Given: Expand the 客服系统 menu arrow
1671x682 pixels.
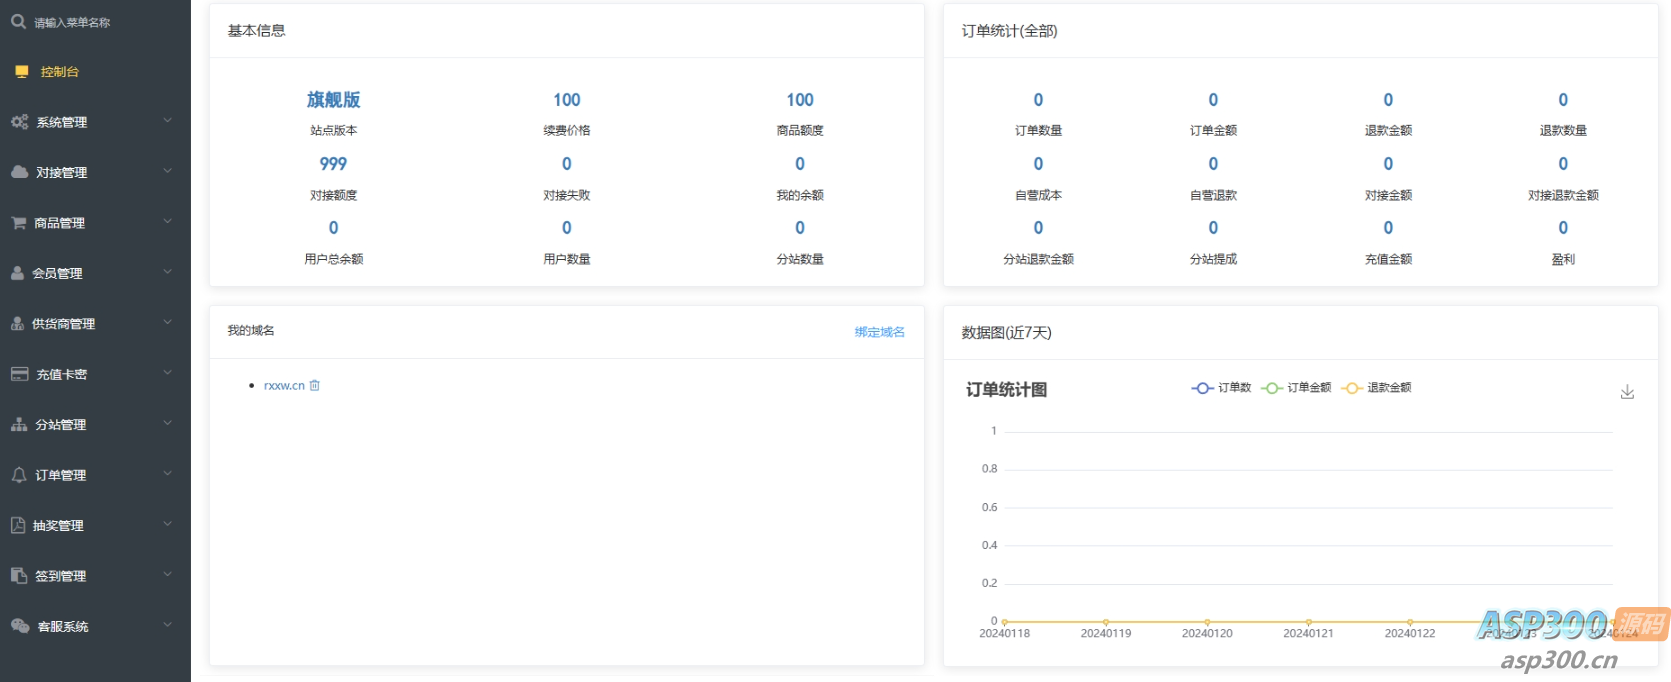Looking at the screenshot, I should (167, 625).
